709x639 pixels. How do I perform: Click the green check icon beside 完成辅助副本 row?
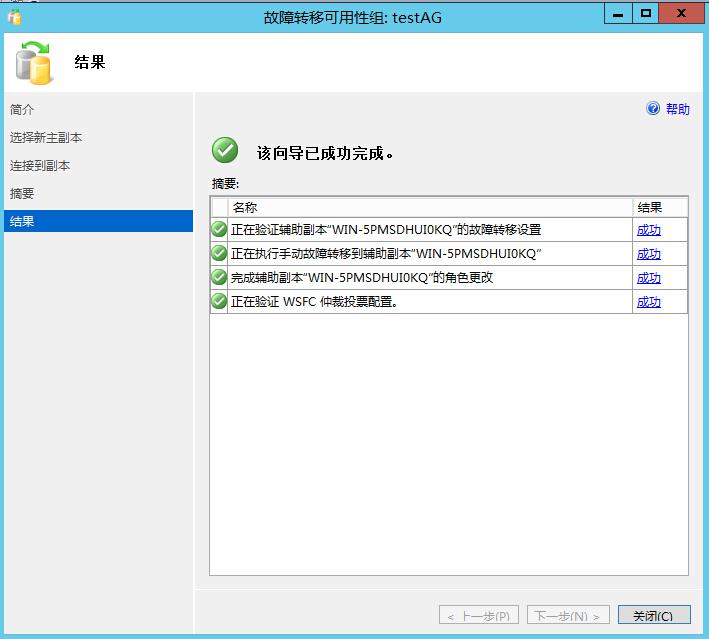pyautogui.click(x=219, y=277)
